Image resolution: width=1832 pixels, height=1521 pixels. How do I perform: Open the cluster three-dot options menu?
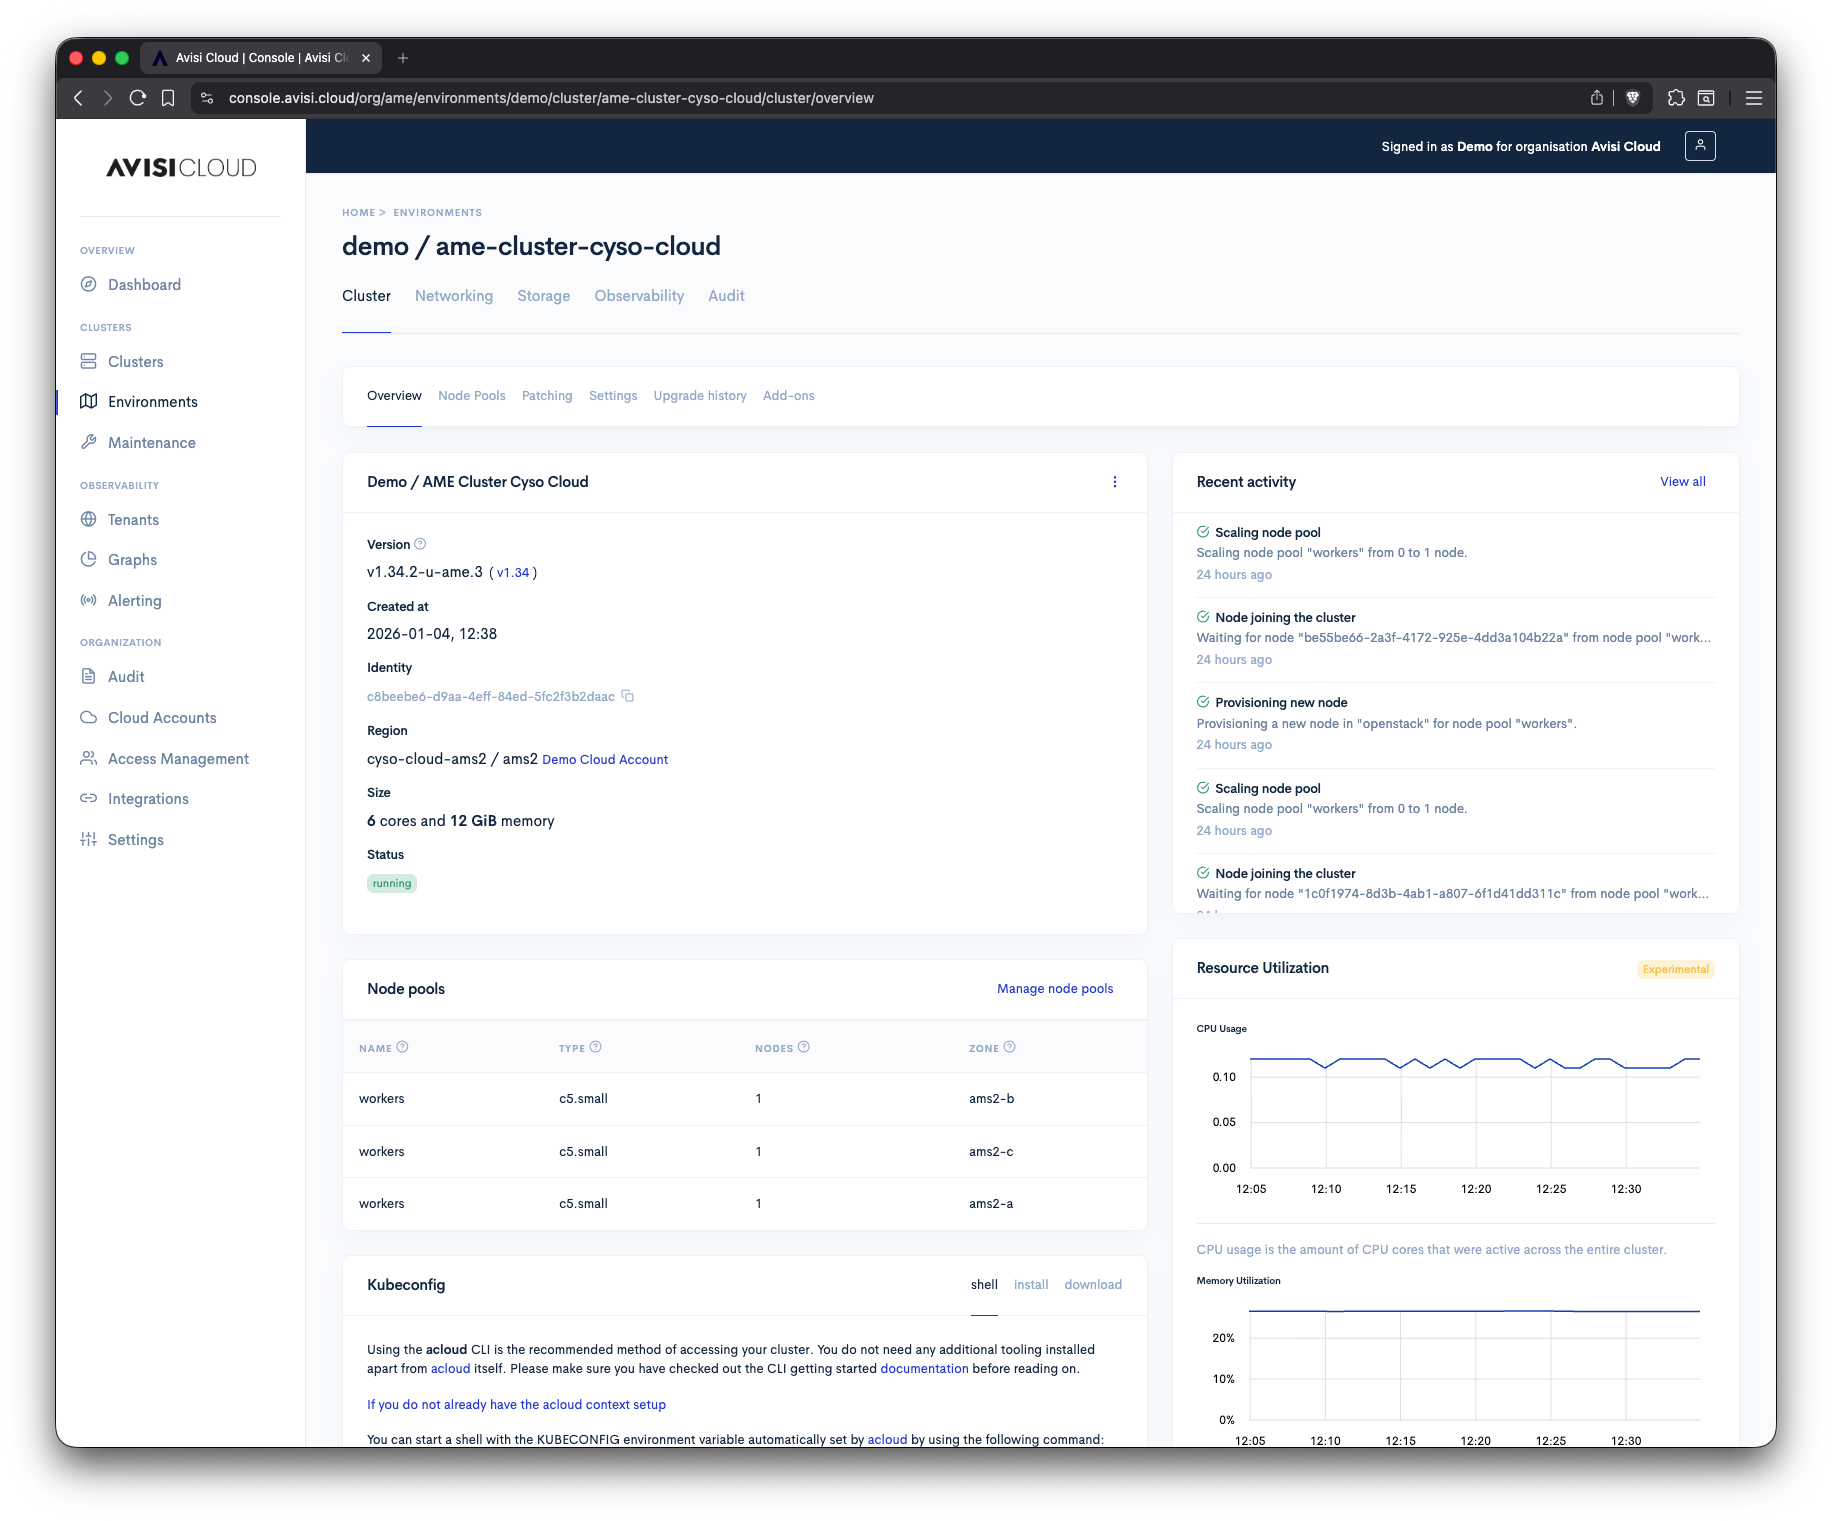[1115, 481]
